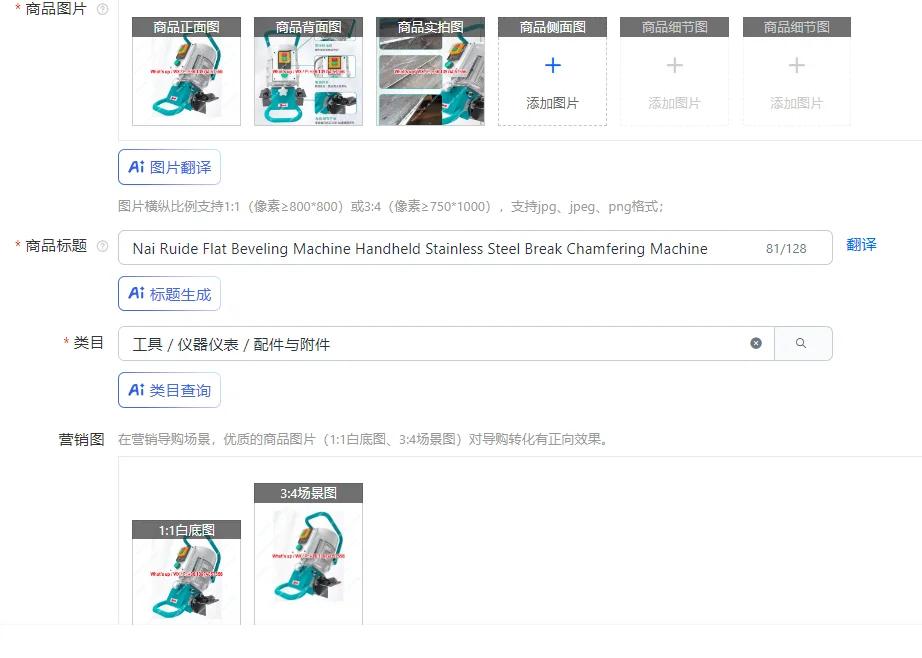Click the plus icon in last 商品细节图 slot

(x=797, y=65)
